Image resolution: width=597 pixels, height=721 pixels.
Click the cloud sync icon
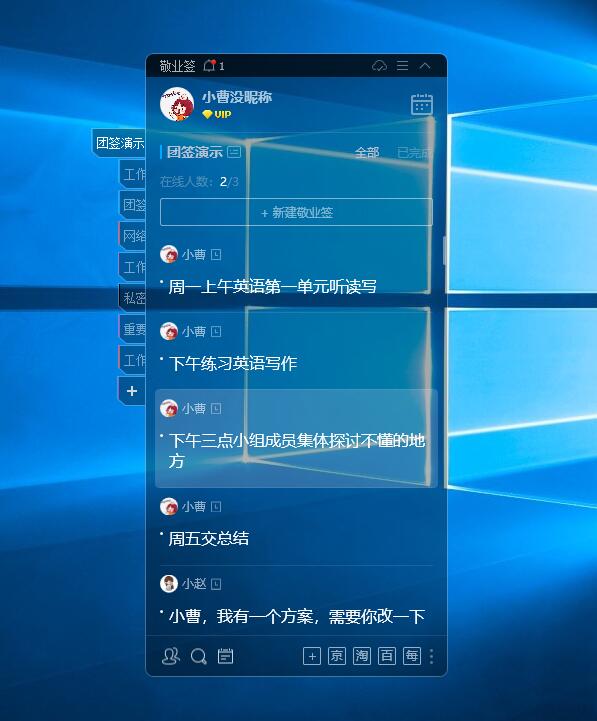tap(379, 66)
